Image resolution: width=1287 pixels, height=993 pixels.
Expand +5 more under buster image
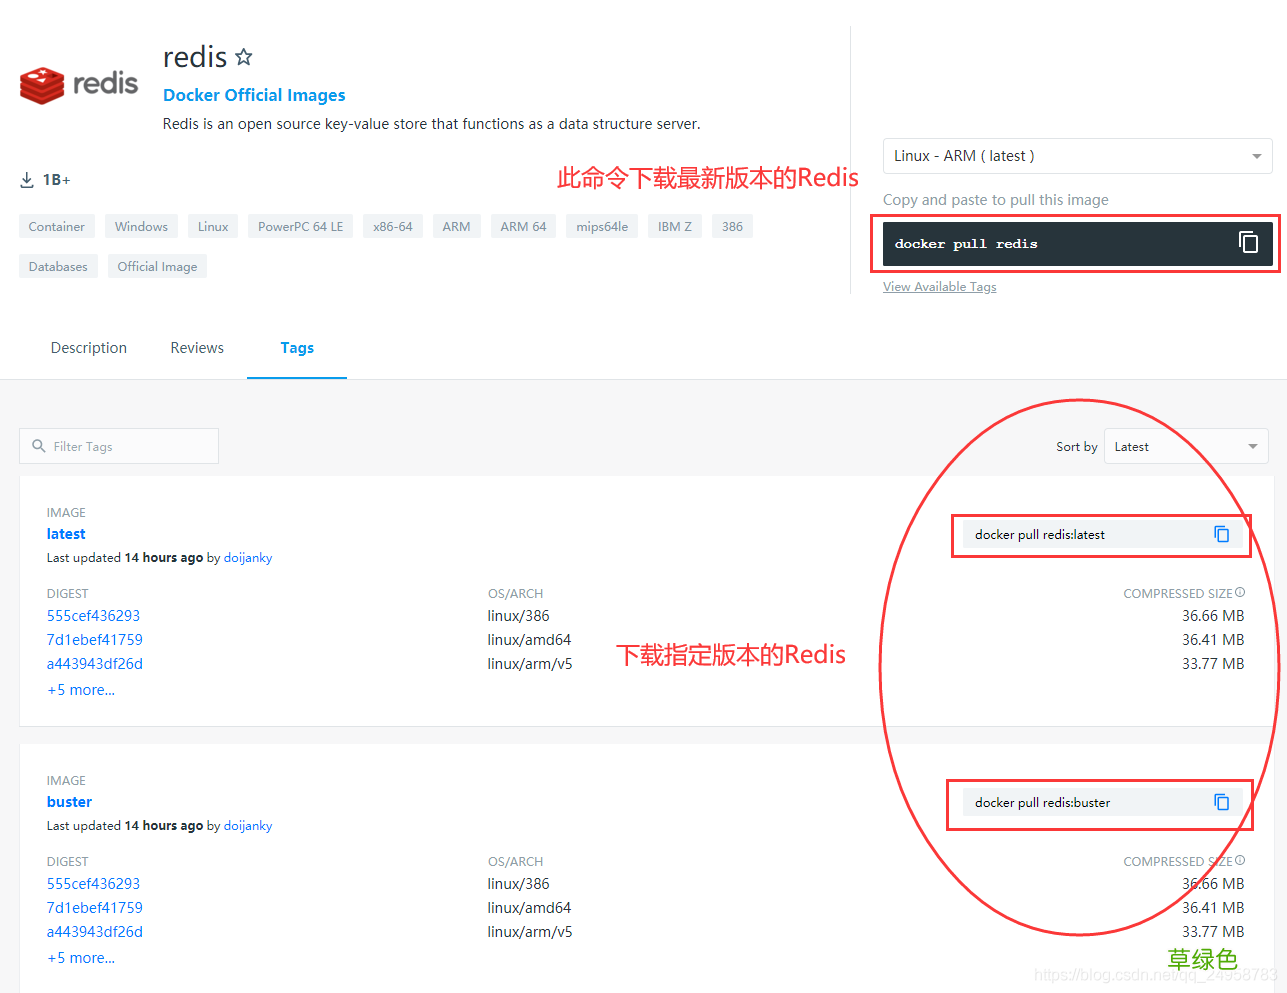coord(81,958)
